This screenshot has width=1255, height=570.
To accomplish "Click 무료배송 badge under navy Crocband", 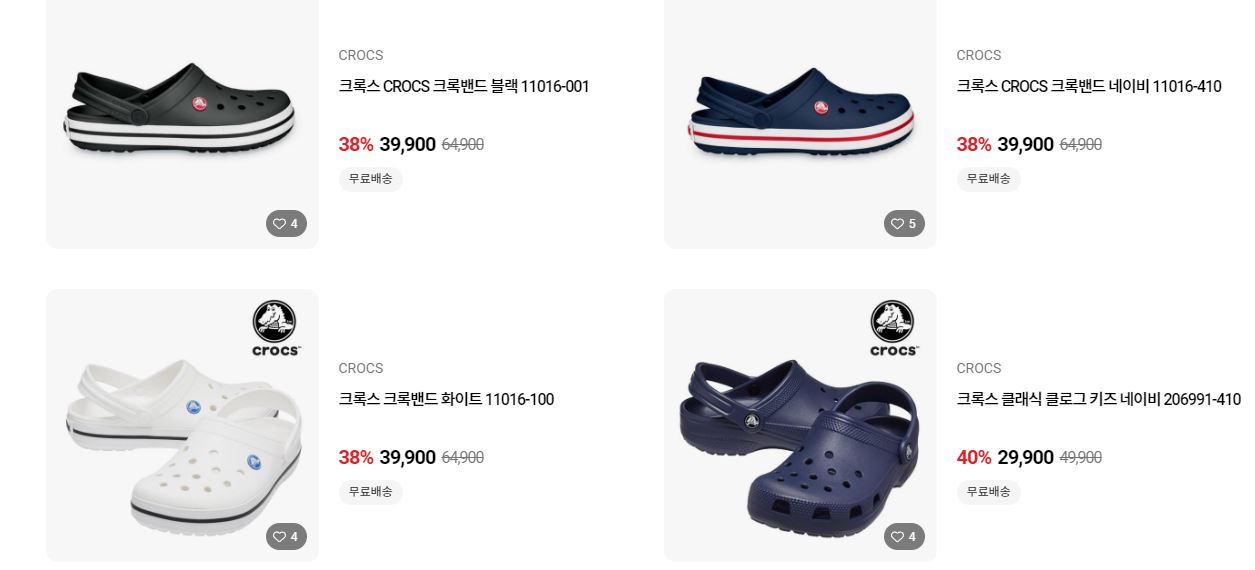I will [989, 179].
